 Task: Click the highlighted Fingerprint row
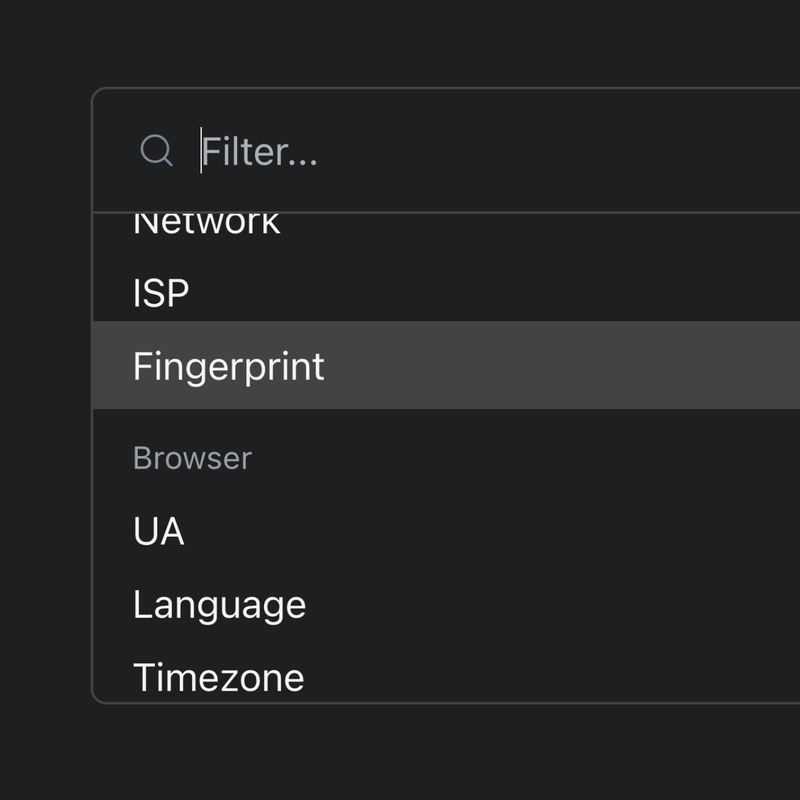[x=446, y=365]
